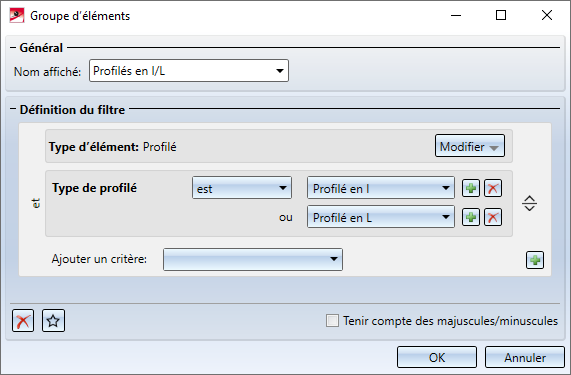The image size is (571, 375).
Task: Collapse the Général section
Action: tap(13, 48)
